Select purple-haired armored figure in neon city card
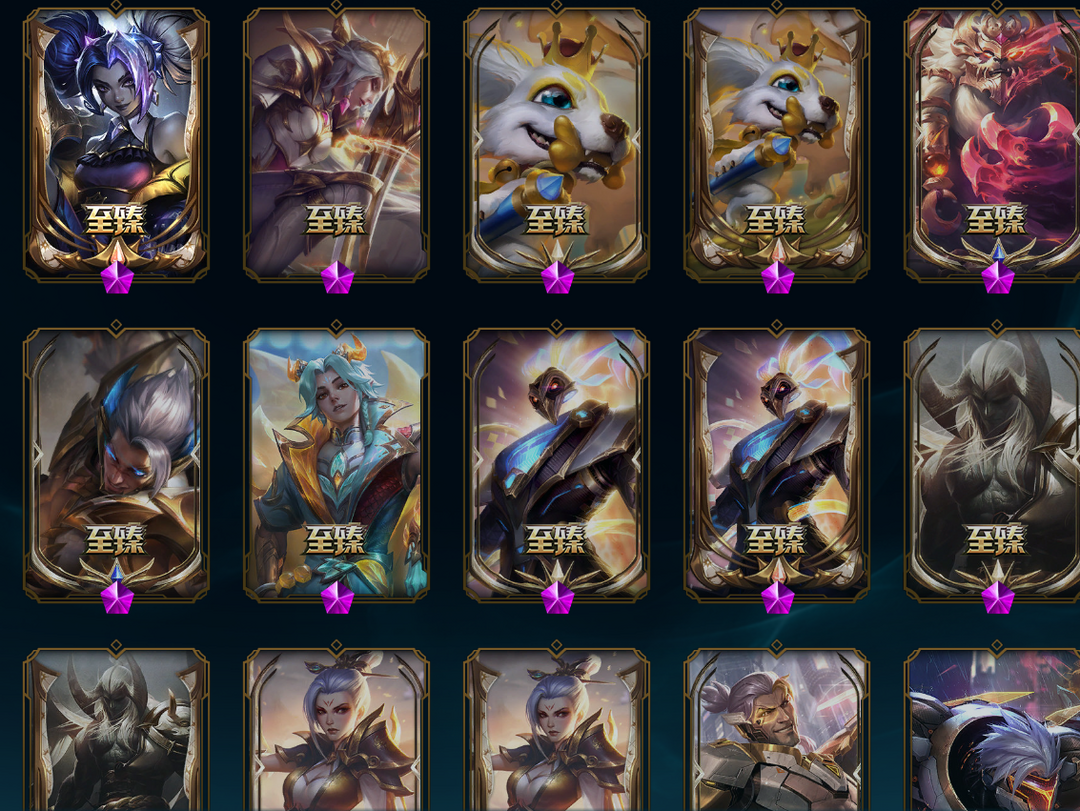Screen dimensions: 1080x811 (x=993, y=730)
